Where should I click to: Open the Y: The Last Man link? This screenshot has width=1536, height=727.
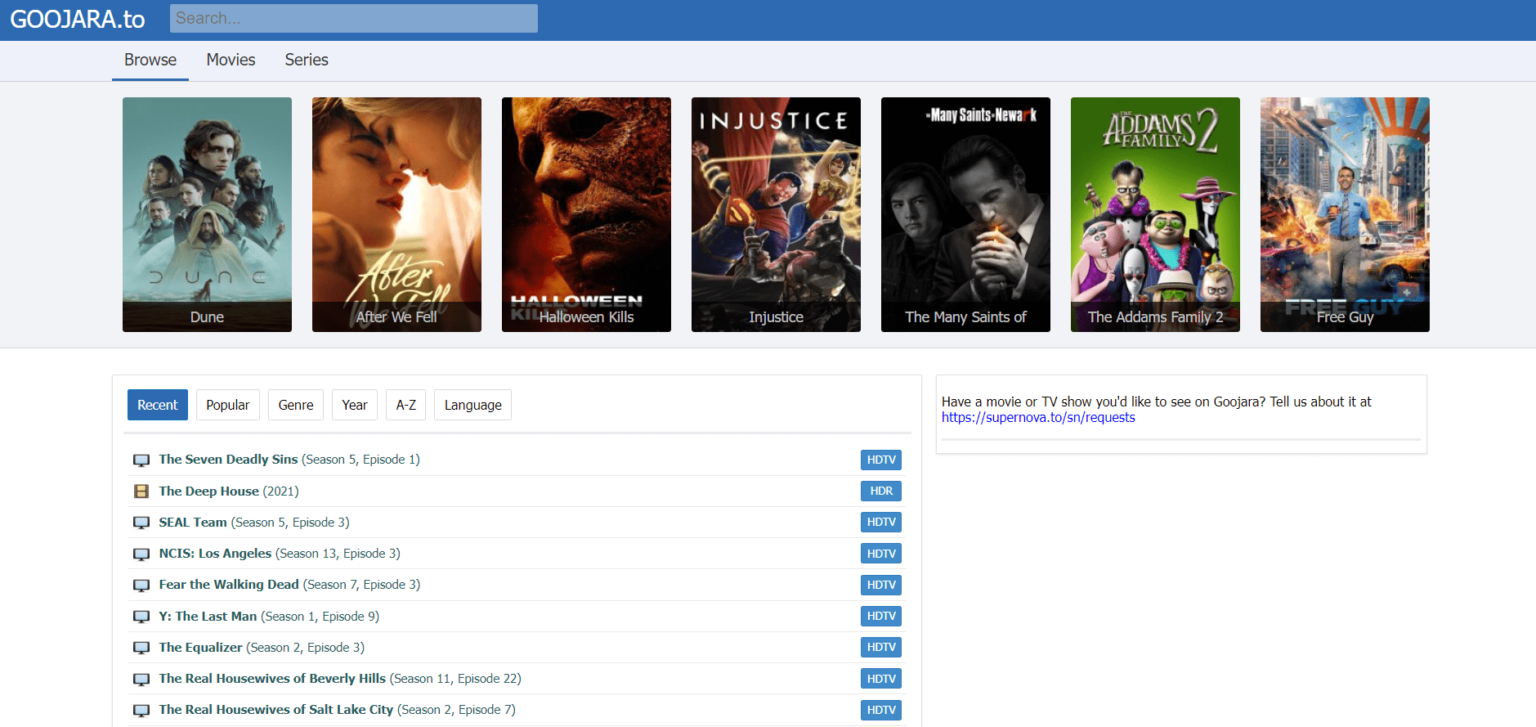tap(269, 616)
